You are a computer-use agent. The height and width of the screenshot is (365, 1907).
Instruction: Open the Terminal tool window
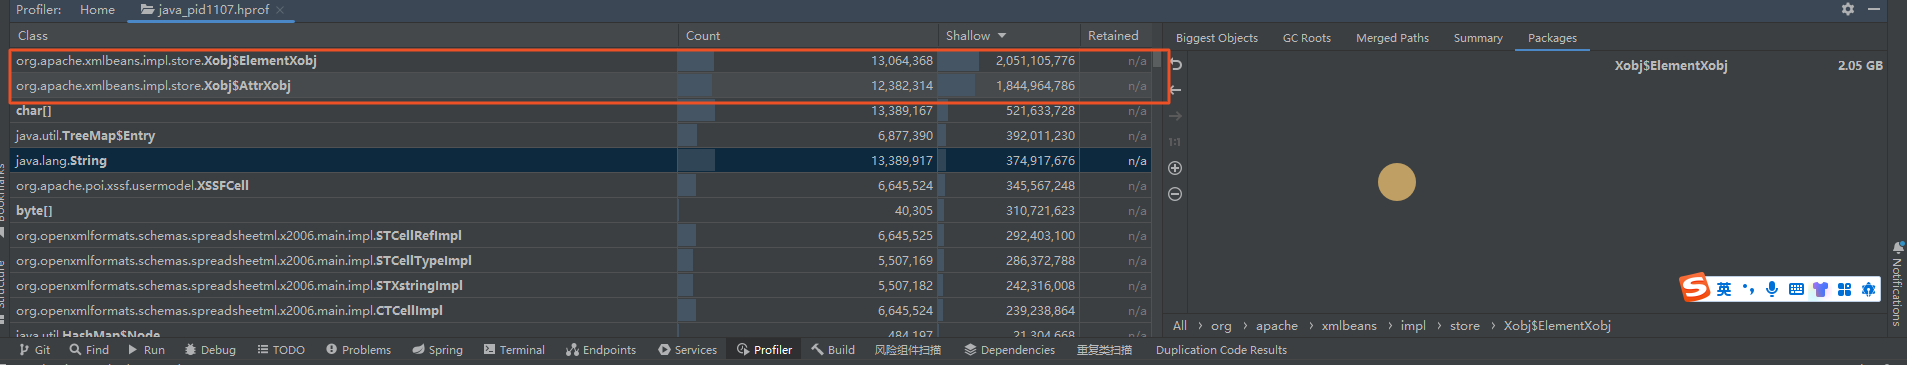[514, 350]
